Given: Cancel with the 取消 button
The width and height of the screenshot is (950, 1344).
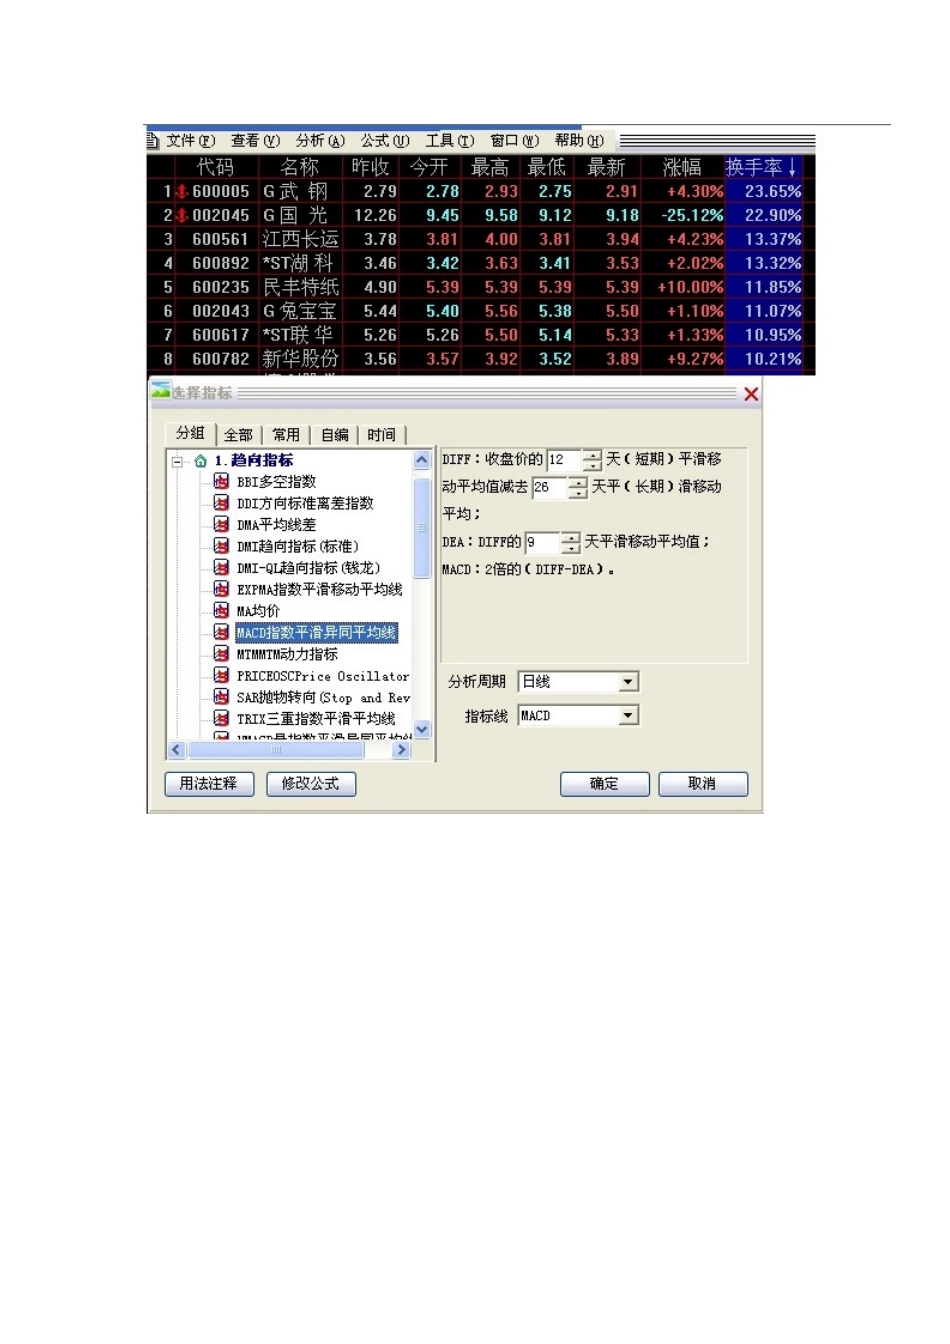Looking at the screenshot, I should [702, 784].
